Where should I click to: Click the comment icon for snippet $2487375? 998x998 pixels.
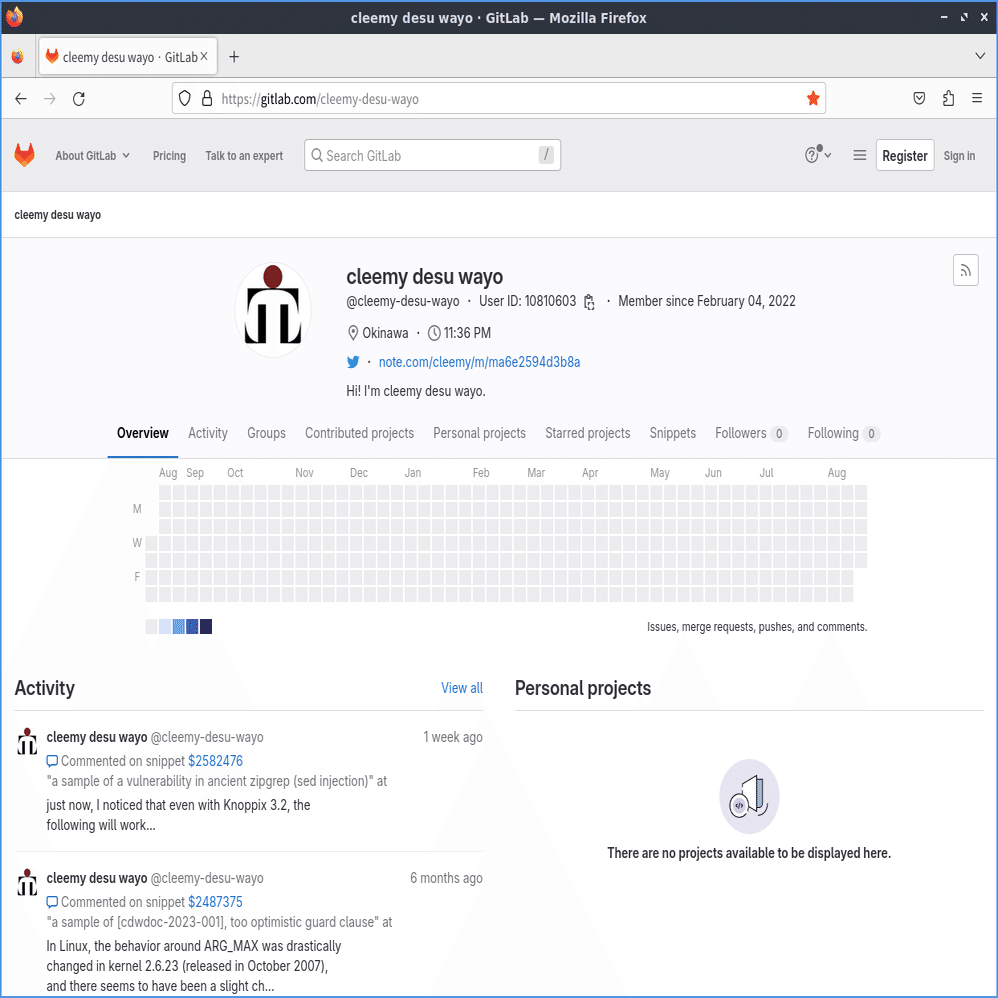click(x=52, y=902)
